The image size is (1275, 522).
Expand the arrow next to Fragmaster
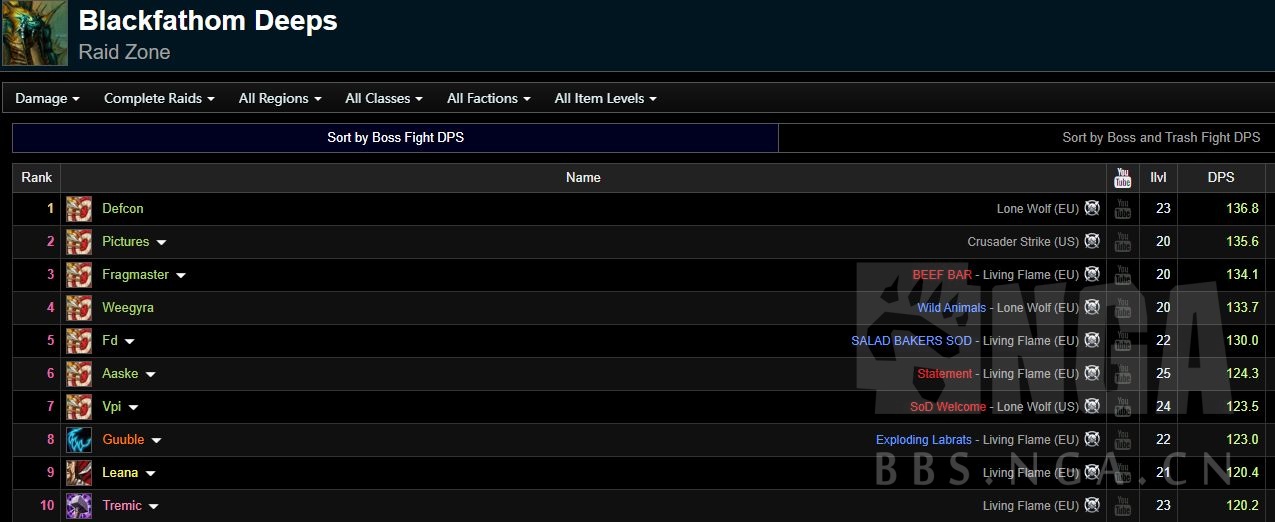181,276
